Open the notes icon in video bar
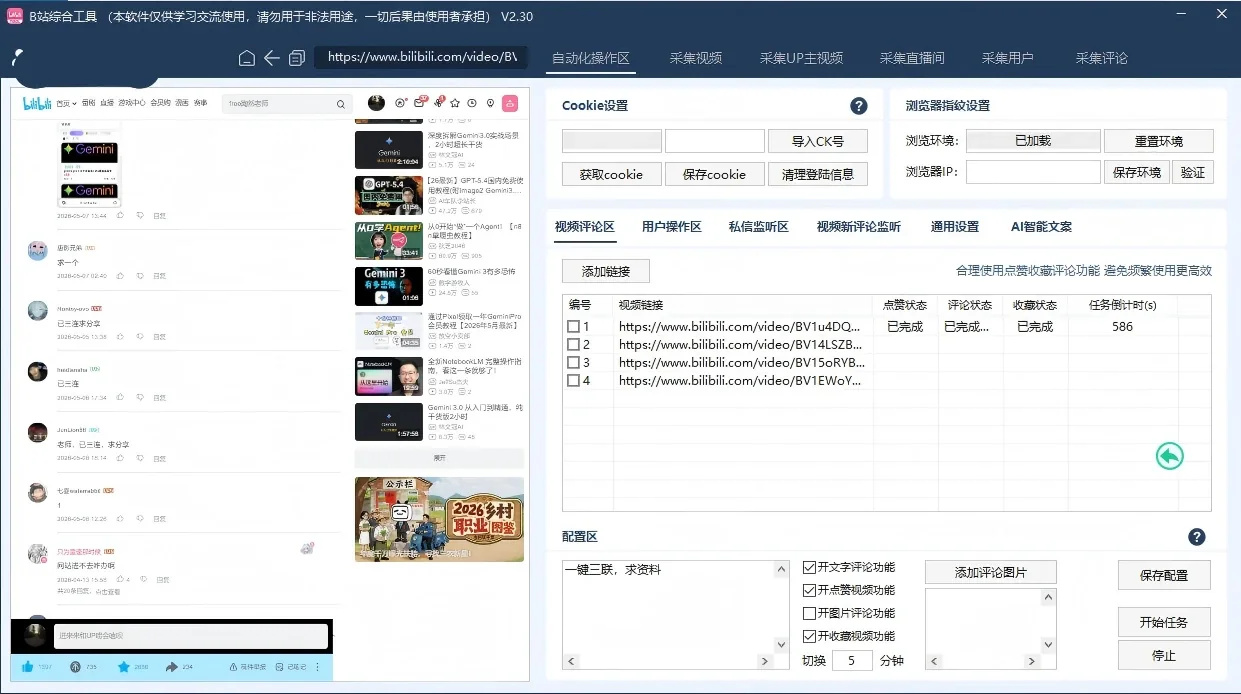This screenshot has height=694, width=1241. click(279, 667)
